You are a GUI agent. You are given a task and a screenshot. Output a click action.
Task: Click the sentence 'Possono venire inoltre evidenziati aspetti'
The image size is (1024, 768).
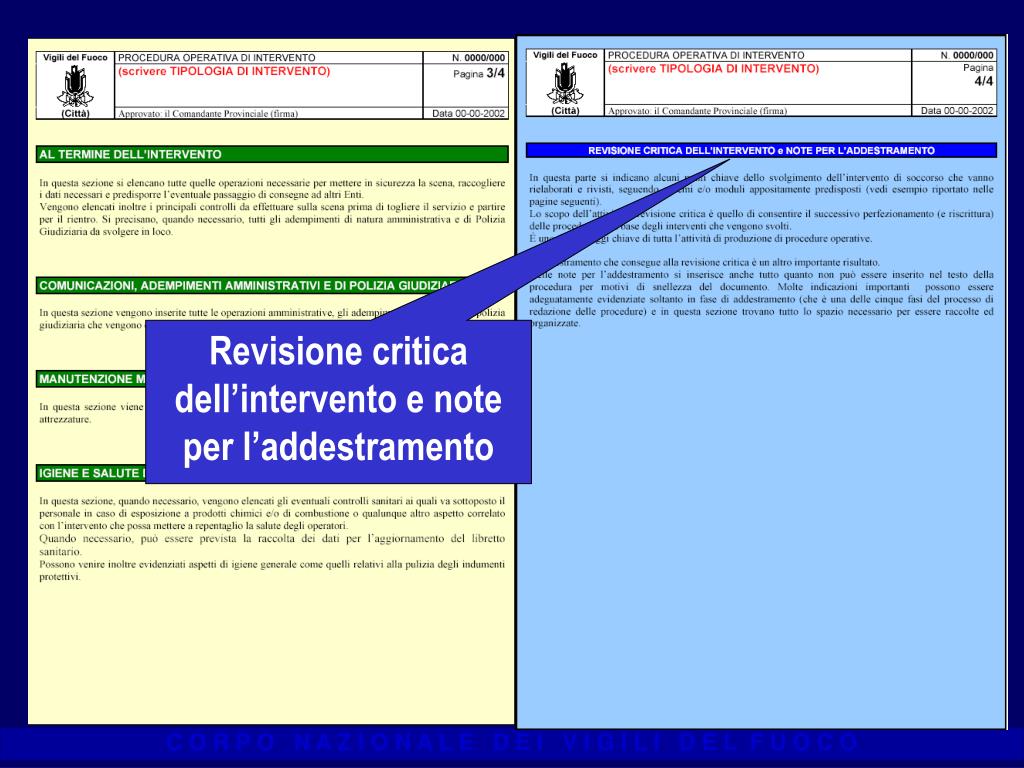[272, 570]
